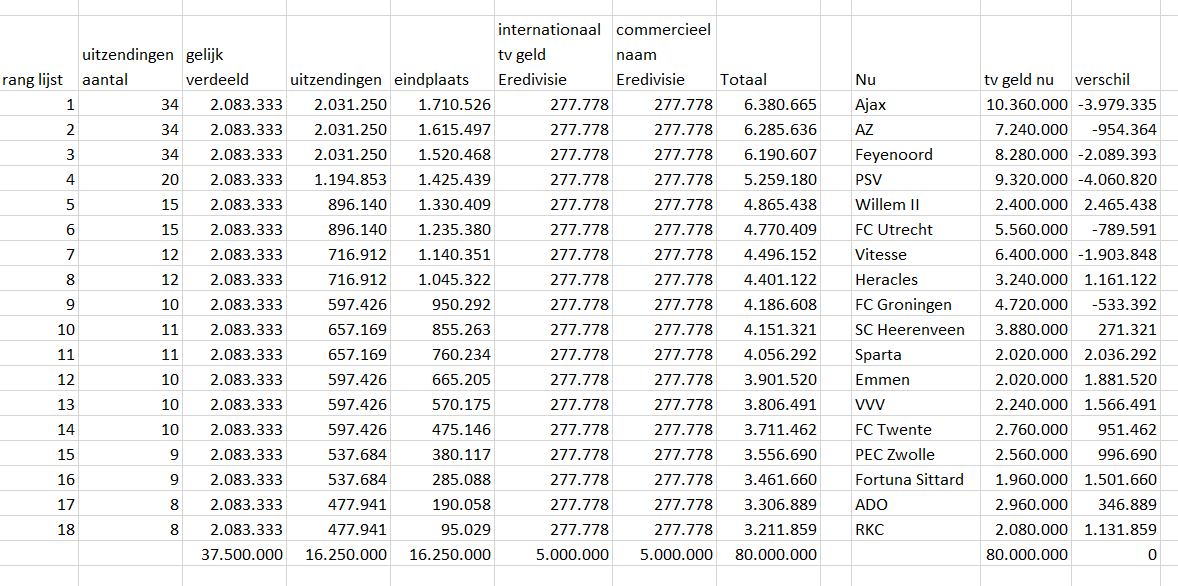Image resolution: width=1178 pixels, height=586 pixels.
Task: Select the sum cell 37.500.000
Action: (234, 554)
